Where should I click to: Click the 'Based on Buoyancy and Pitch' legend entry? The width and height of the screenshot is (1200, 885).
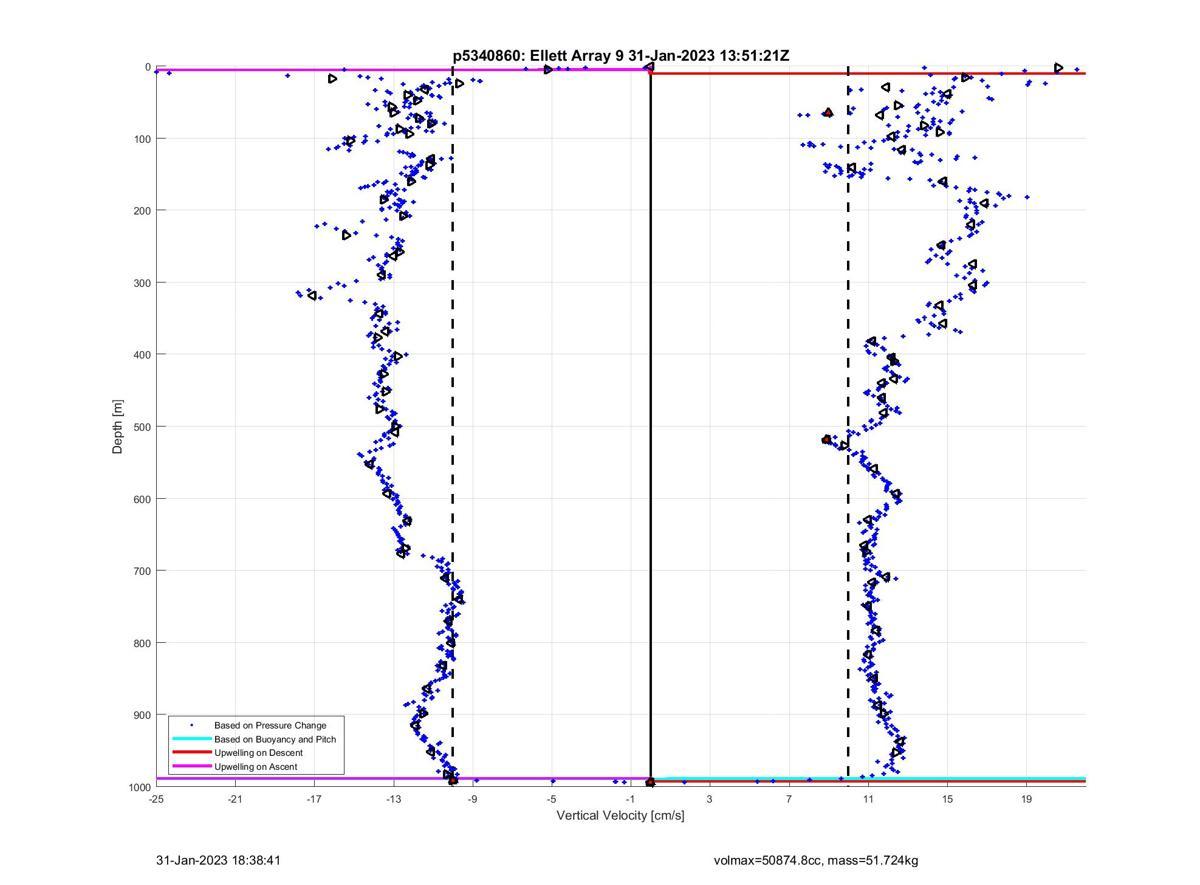pos(275,739)
